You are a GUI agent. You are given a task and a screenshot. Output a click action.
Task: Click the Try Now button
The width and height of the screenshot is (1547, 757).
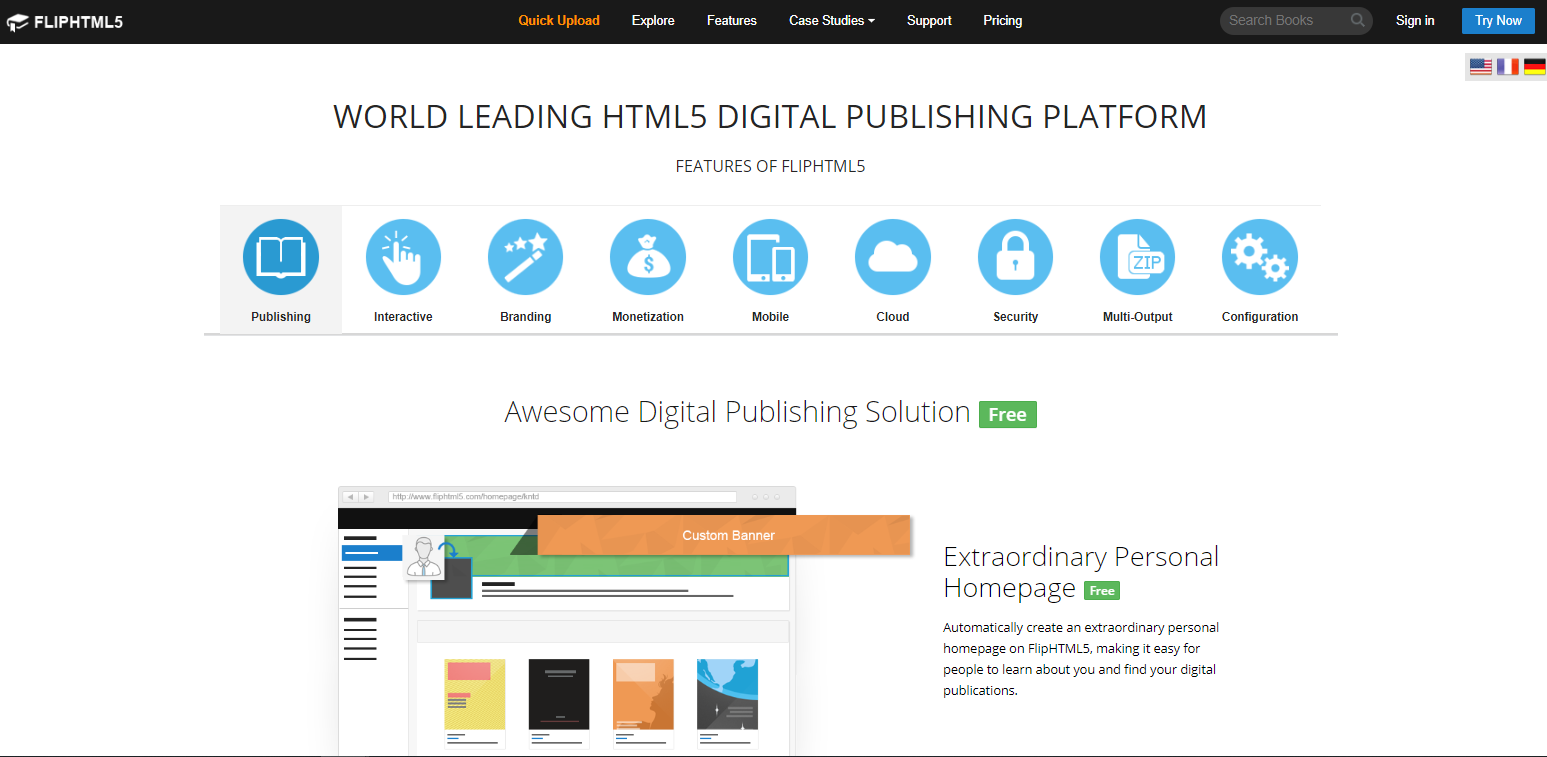coord(1498,20)
